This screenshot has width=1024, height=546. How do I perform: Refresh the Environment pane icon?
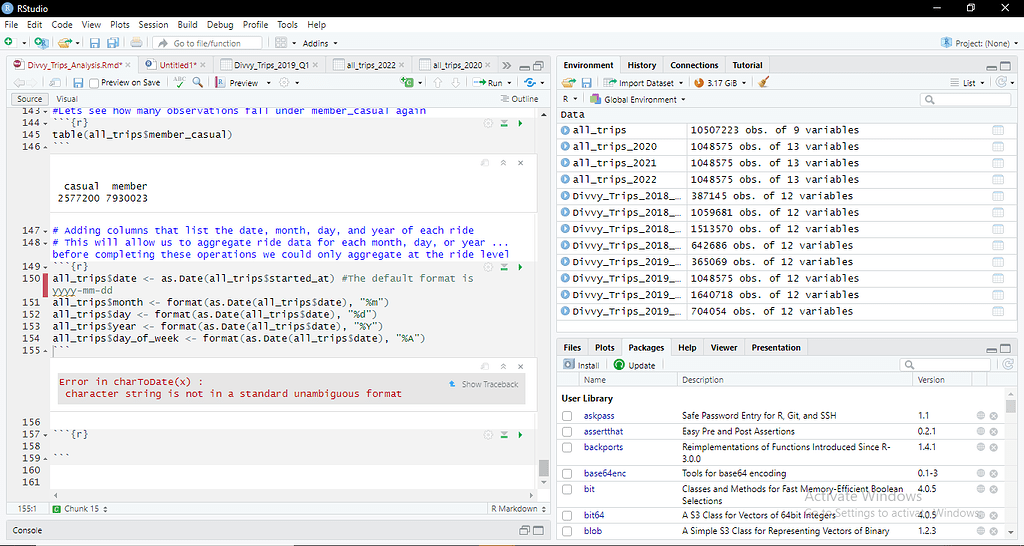click(1000, 82)
